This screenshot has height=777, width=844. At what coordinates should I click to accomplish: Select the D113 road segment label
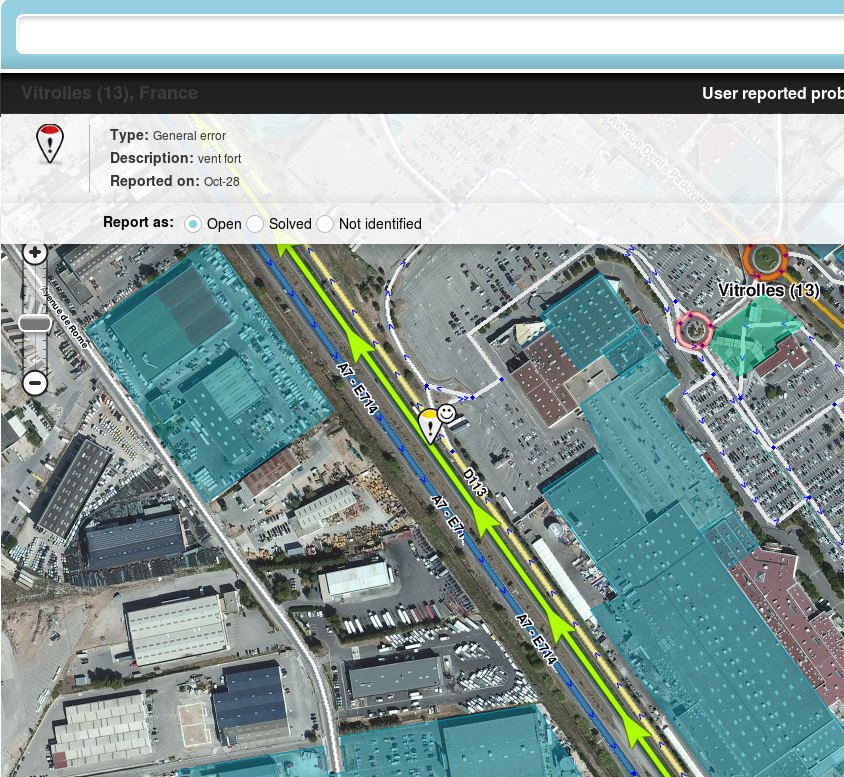click(x=474, y=481)
